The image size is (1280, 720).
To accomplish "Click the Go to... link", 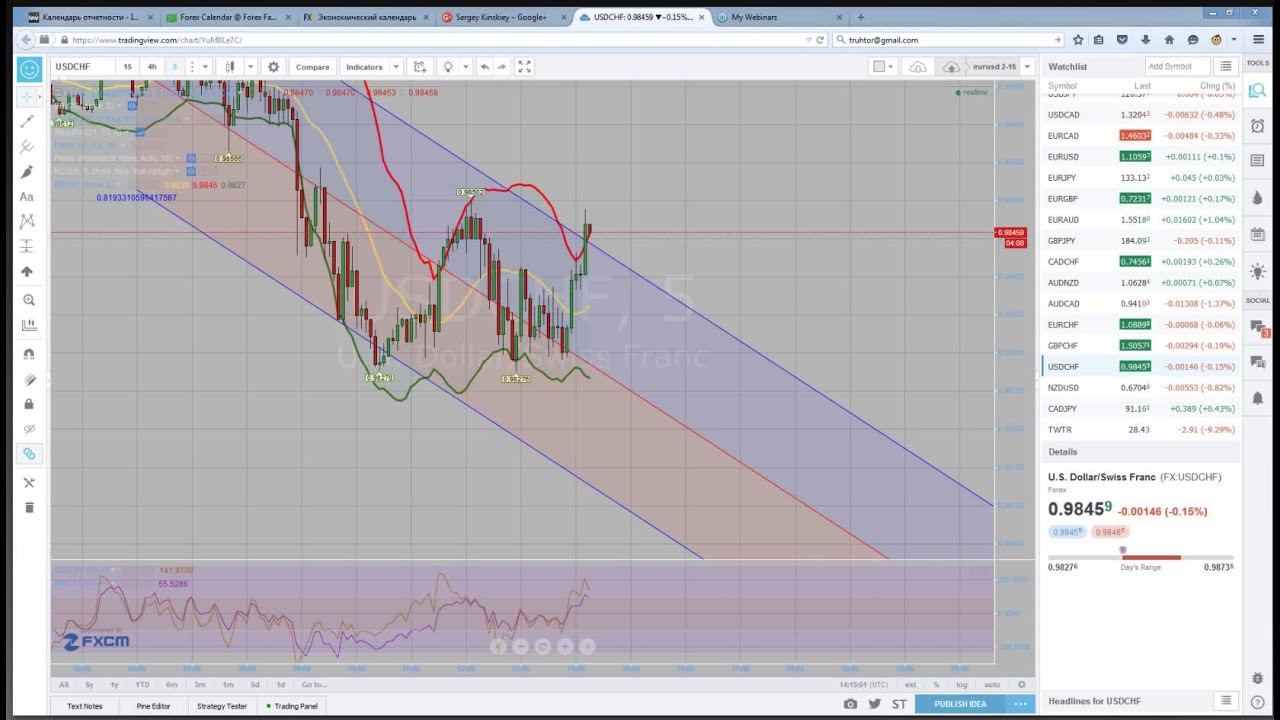I will (x=314, y=684).
